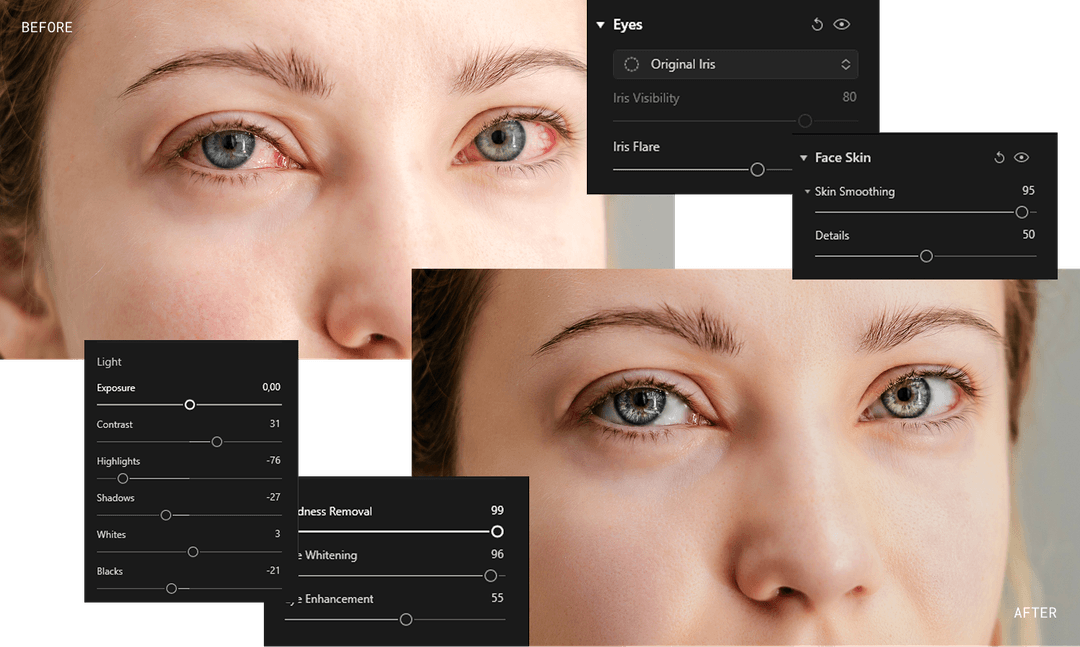Click the Highlights slider handle
Screen dimensions: 1080x647
coord(121,478)
